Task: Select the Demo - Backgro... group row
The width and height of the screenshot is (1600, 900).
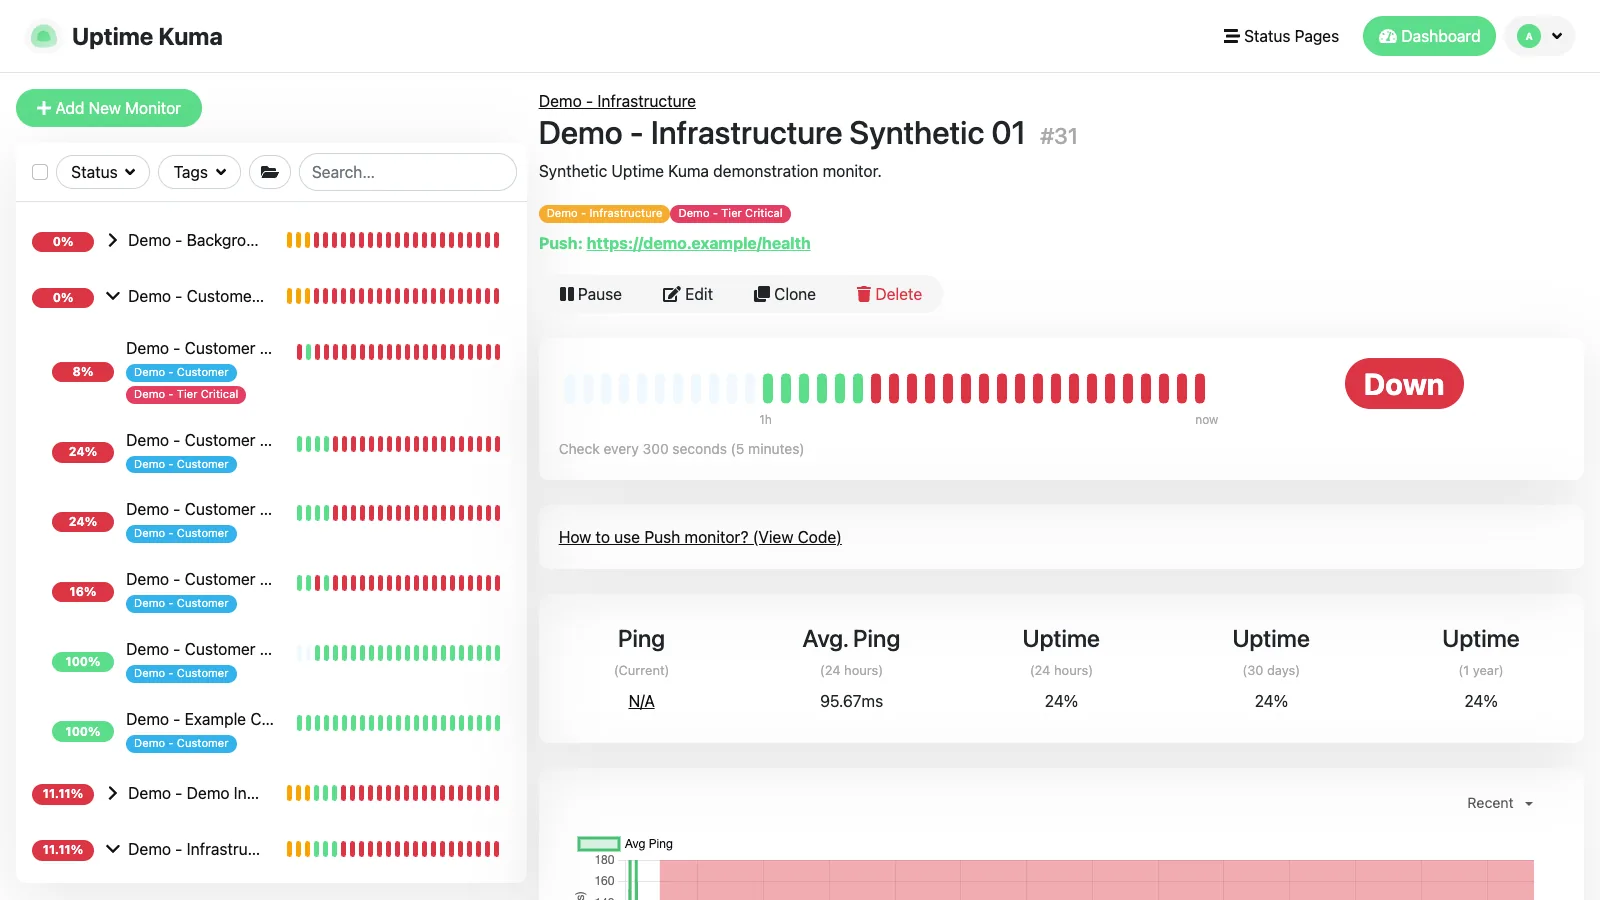Action: click(x=271, y=240)
